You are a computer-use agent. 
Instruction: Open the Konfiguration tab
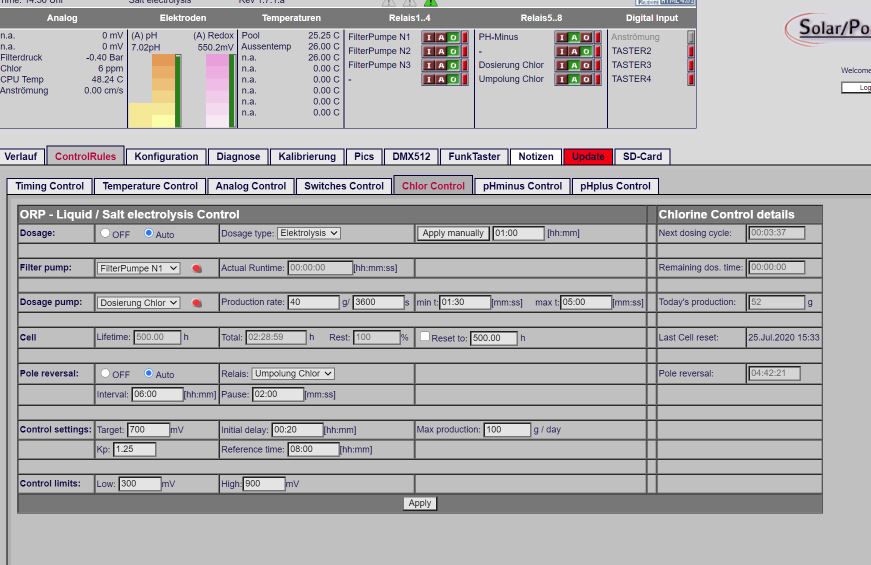(x=166, y=157)
